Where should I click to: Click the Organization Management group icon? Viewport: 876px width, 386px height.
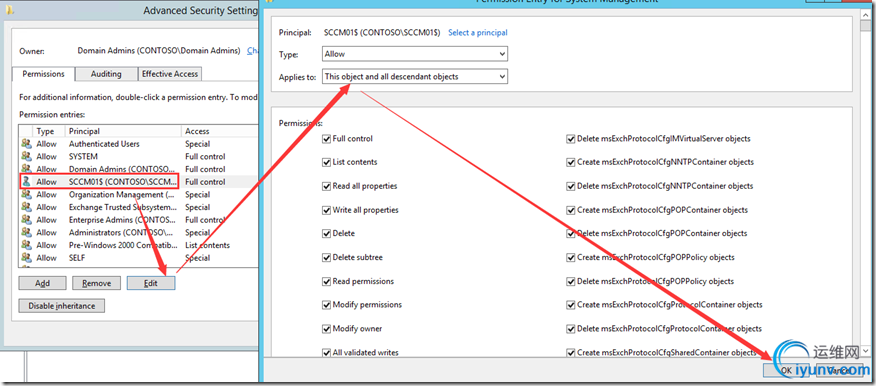click(x=26, y=194)
